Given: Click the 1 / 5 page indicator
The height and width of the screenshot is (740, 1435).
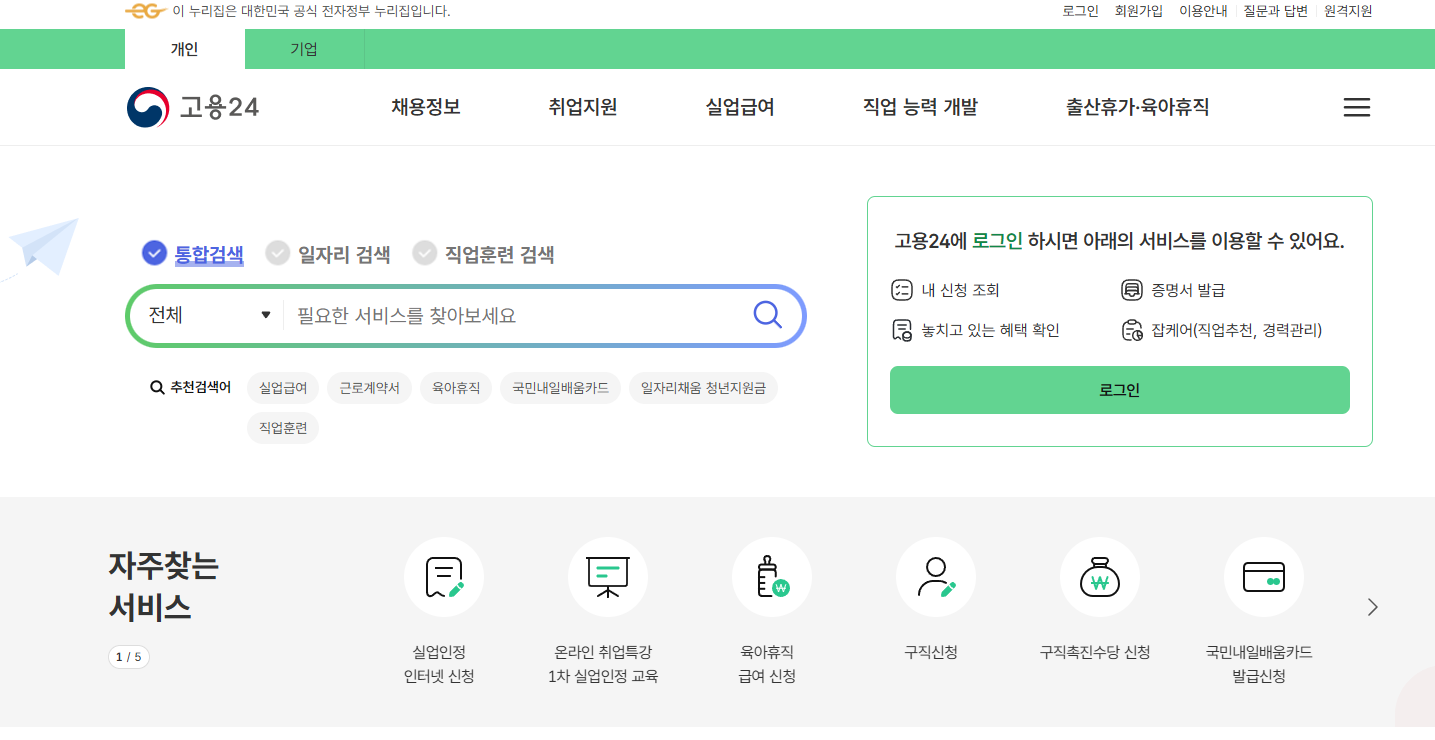Looking at the screenshot, I should click(x=129, y=657).
